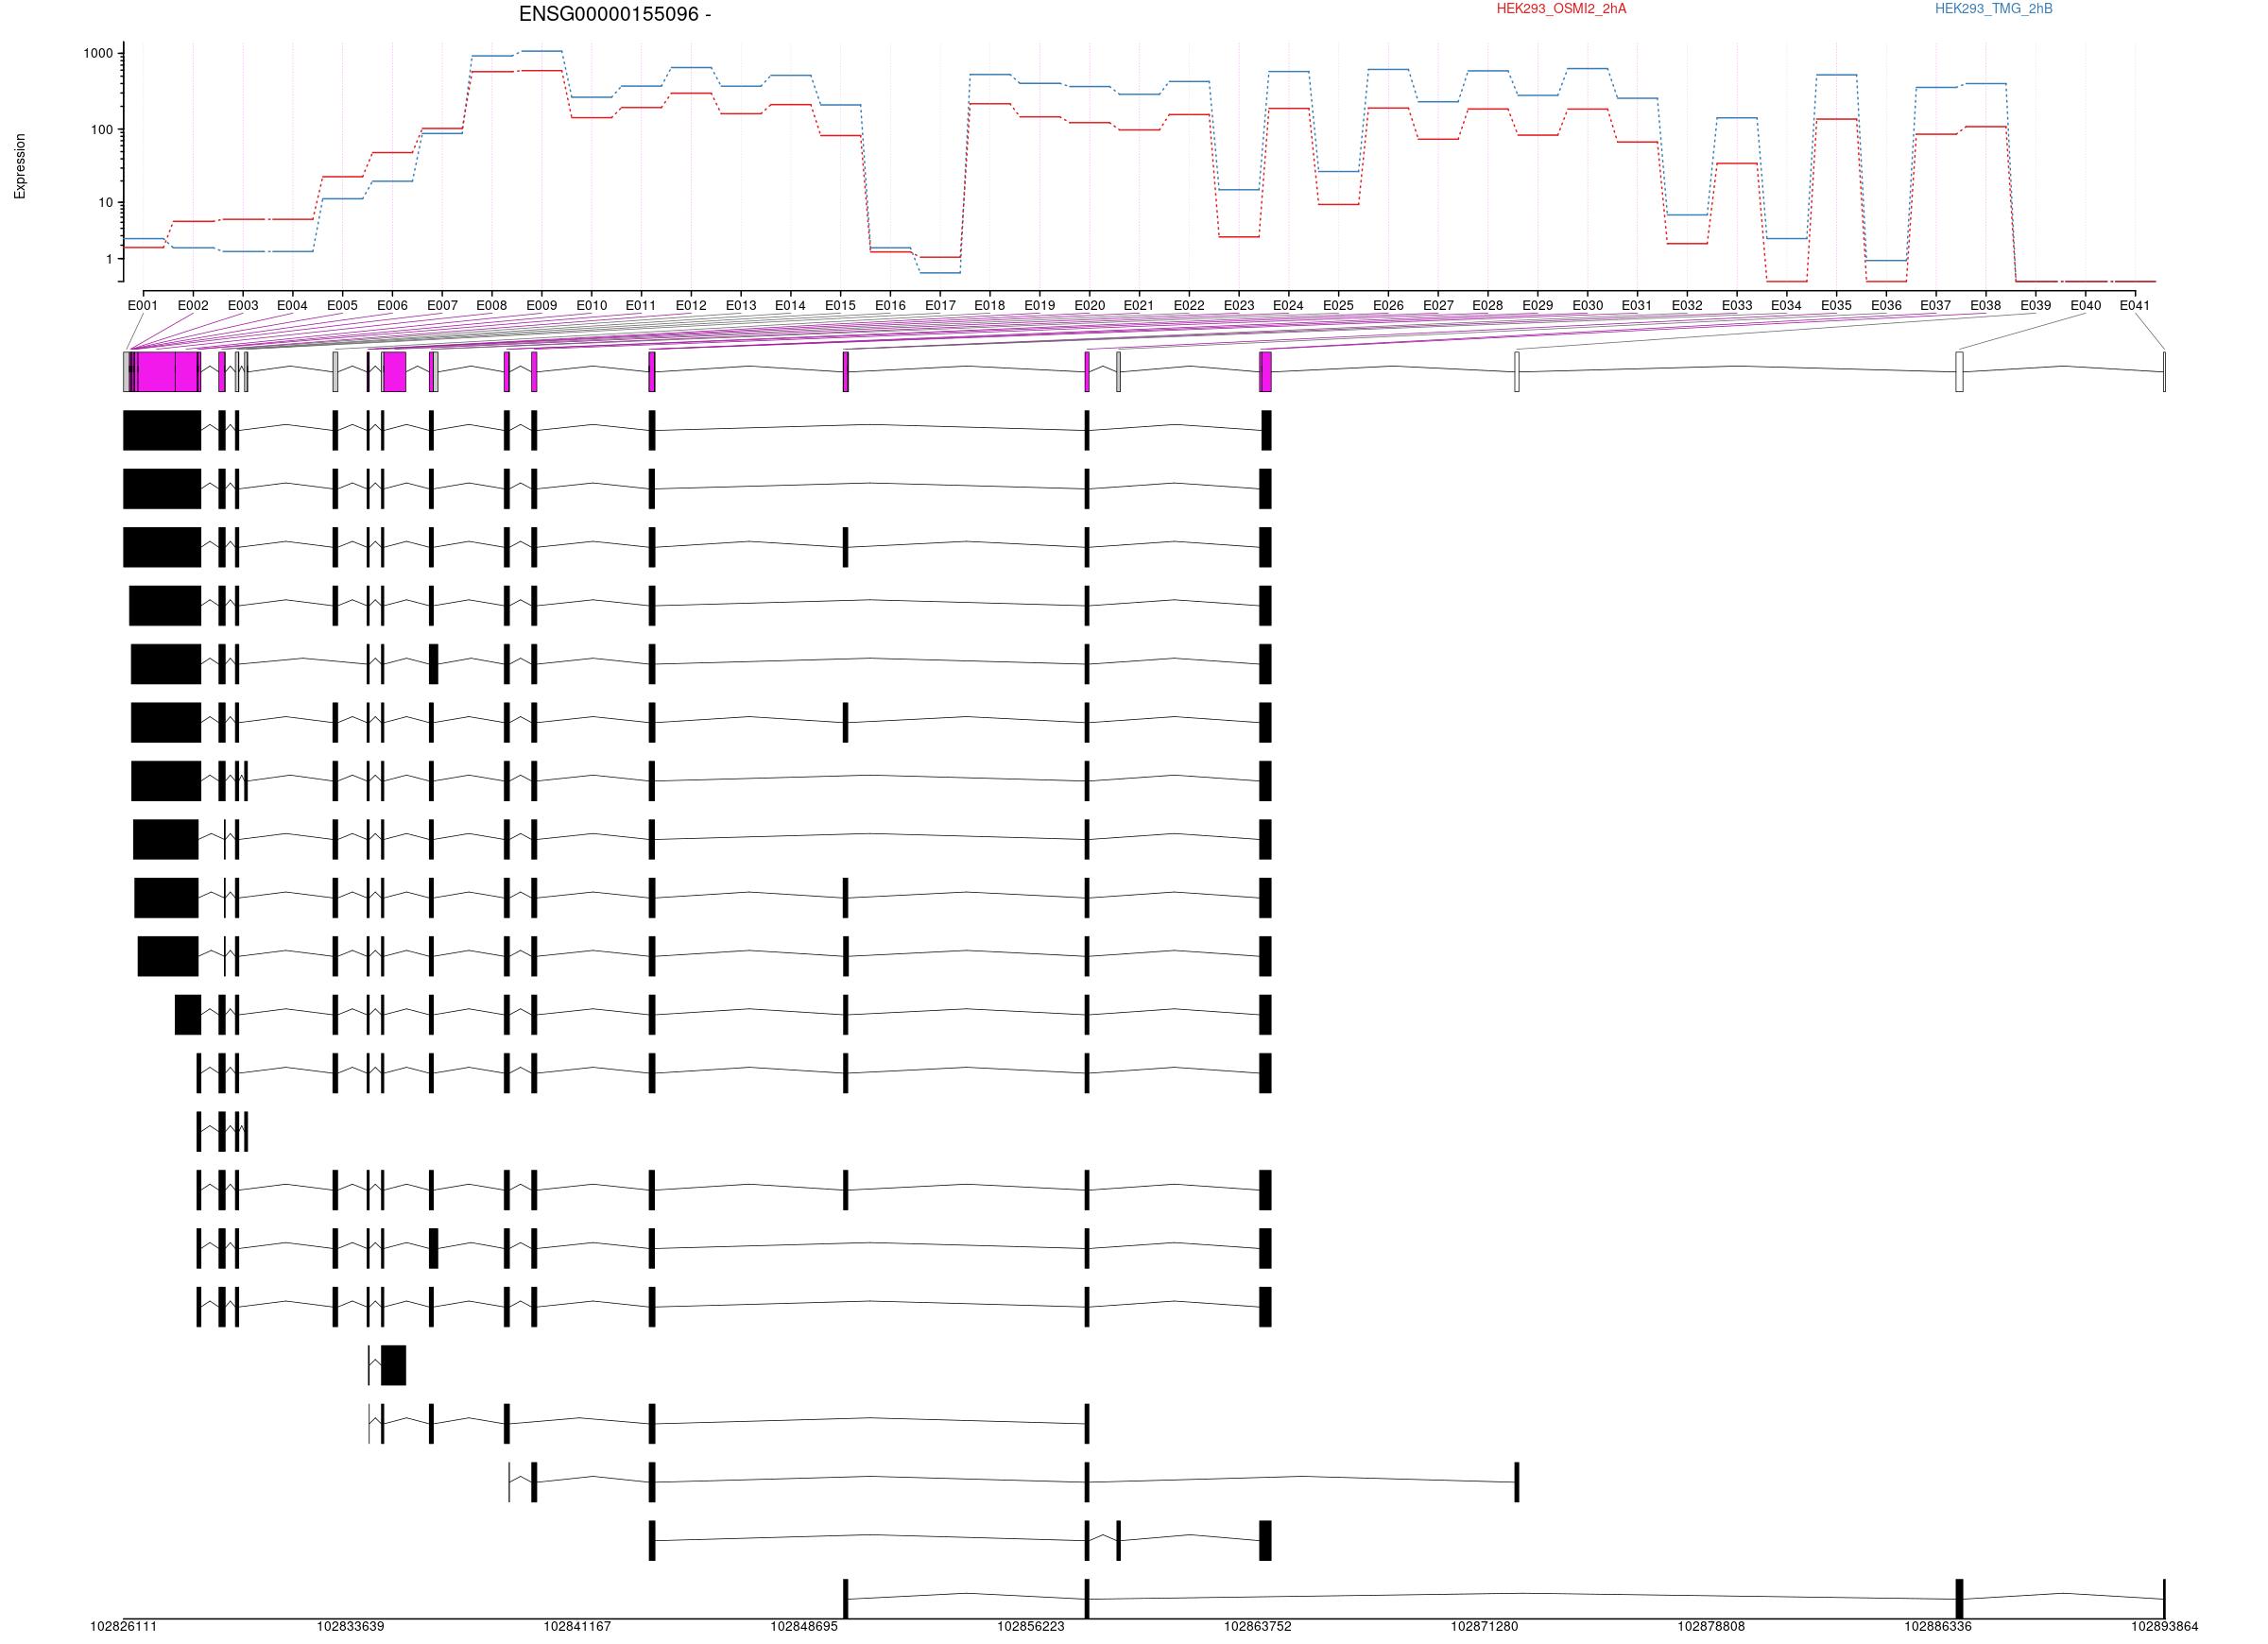
Task: Click the first transcript's large black 3' exon
Action: (x=162, y=430)
